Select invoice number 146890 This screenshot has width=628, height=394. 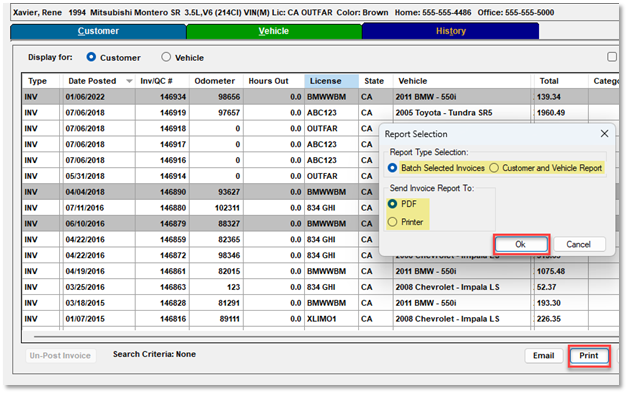173,192
